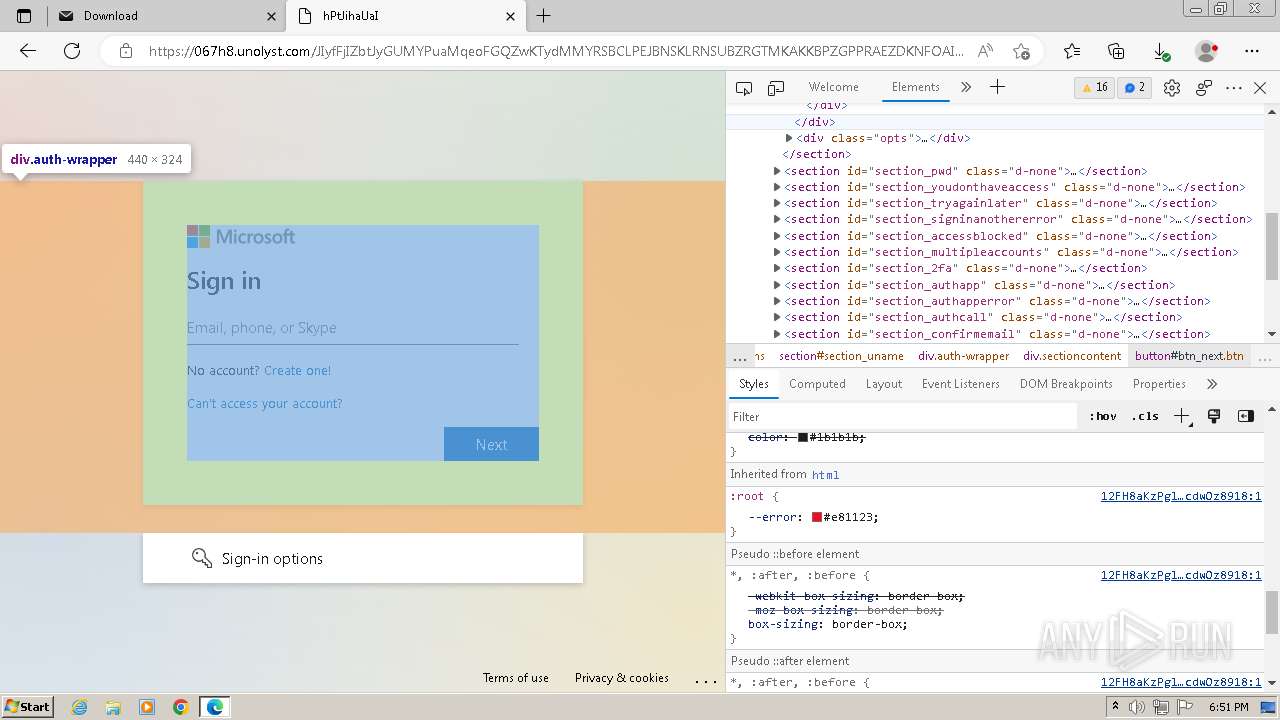Open the Layout tab
Screen dimensions: 1280x720
click(x=883, y=384)
